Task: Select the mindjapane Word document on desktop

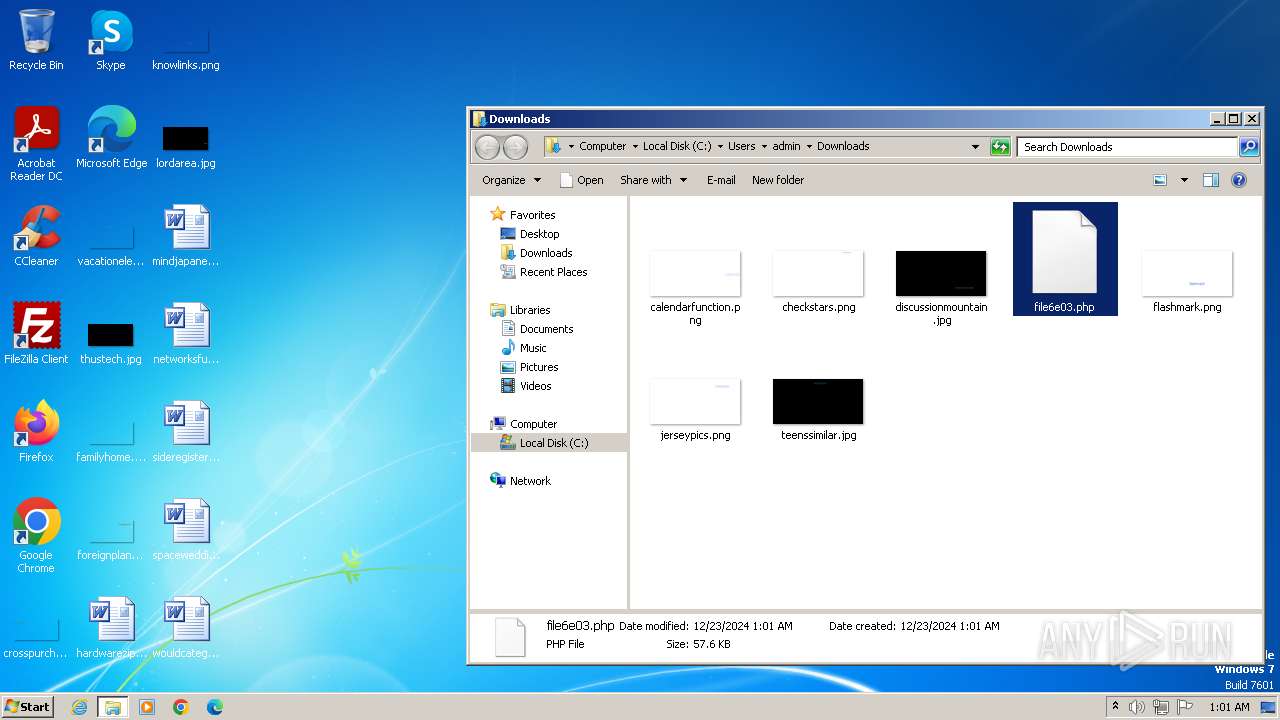Action: coord(185,236)
